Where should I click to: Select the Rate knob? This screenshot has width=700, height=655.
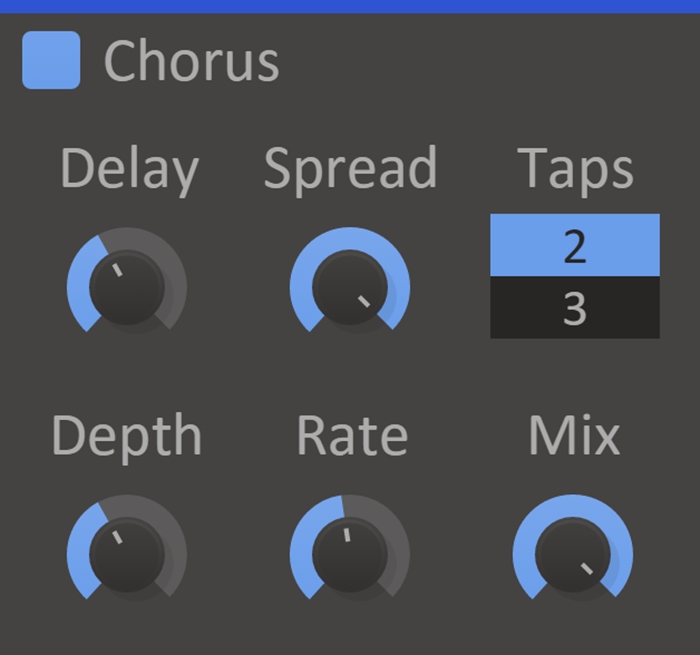pyautogui.click(x=350, y=555)
